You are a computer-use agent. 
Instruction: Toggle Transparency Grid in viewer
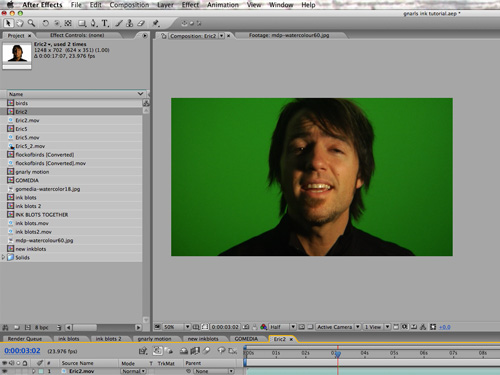click(x=310, y=327)
